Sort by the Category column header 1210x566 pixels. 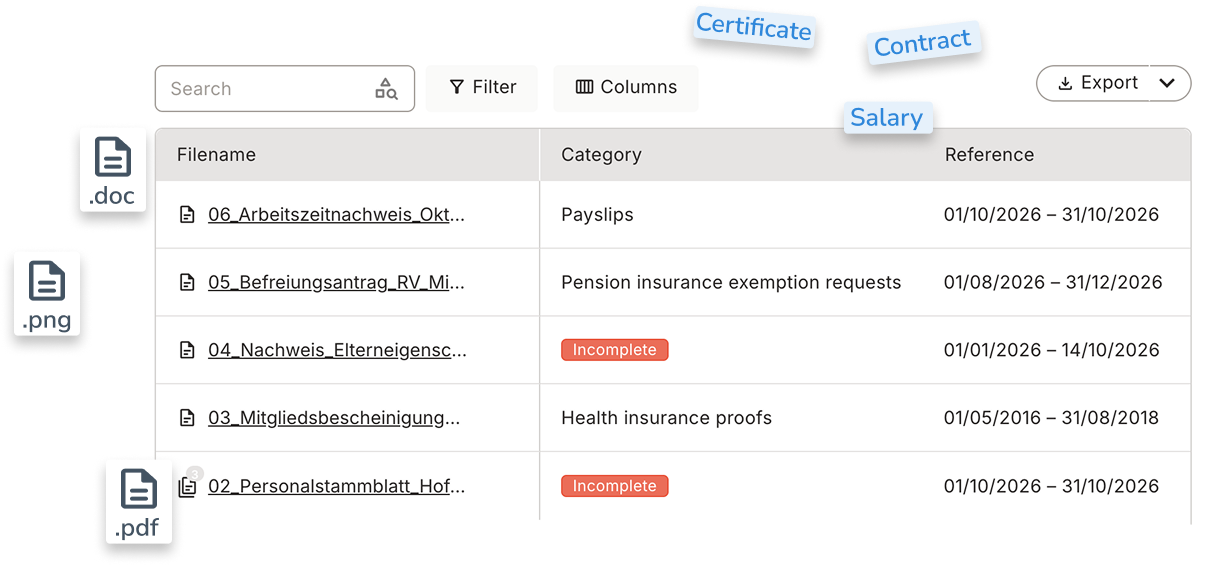coord(601,155)
